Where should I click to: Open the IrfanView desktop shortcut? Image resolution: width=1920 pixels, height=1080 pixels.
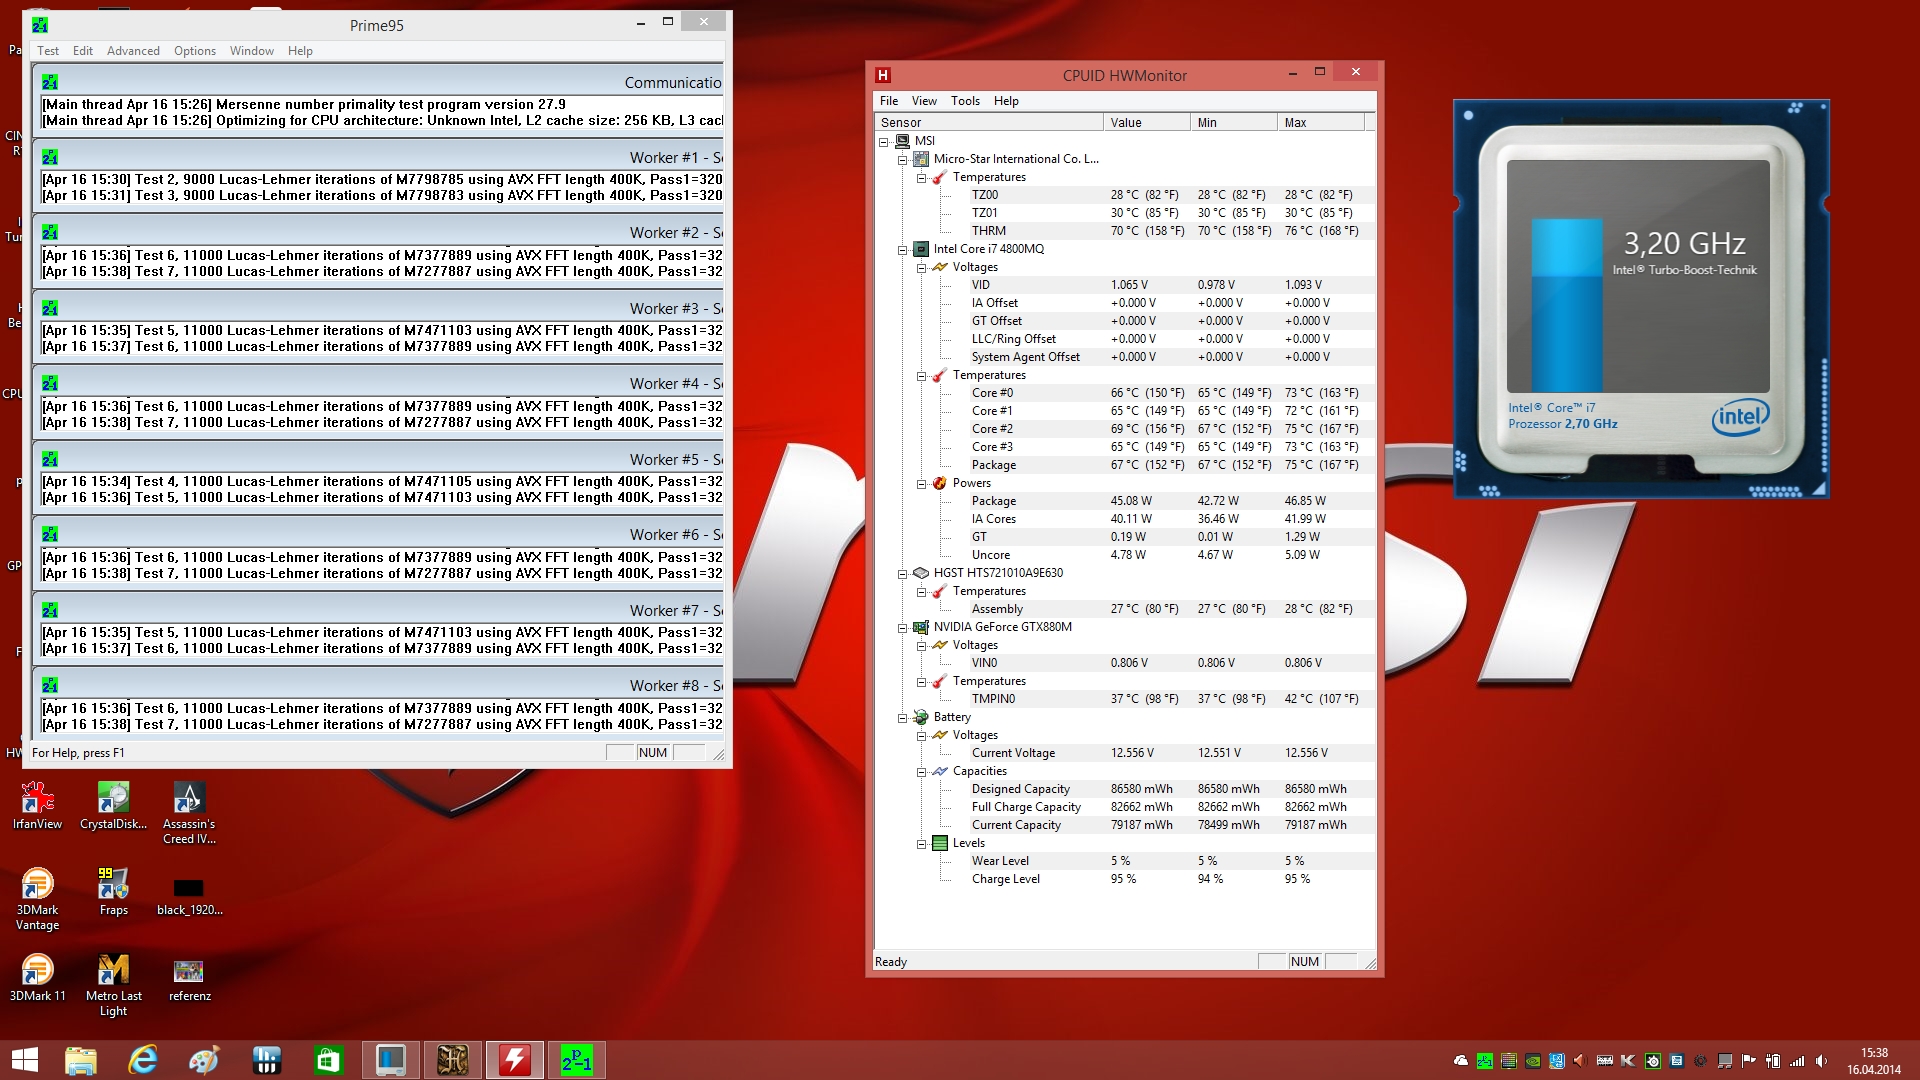37,803
